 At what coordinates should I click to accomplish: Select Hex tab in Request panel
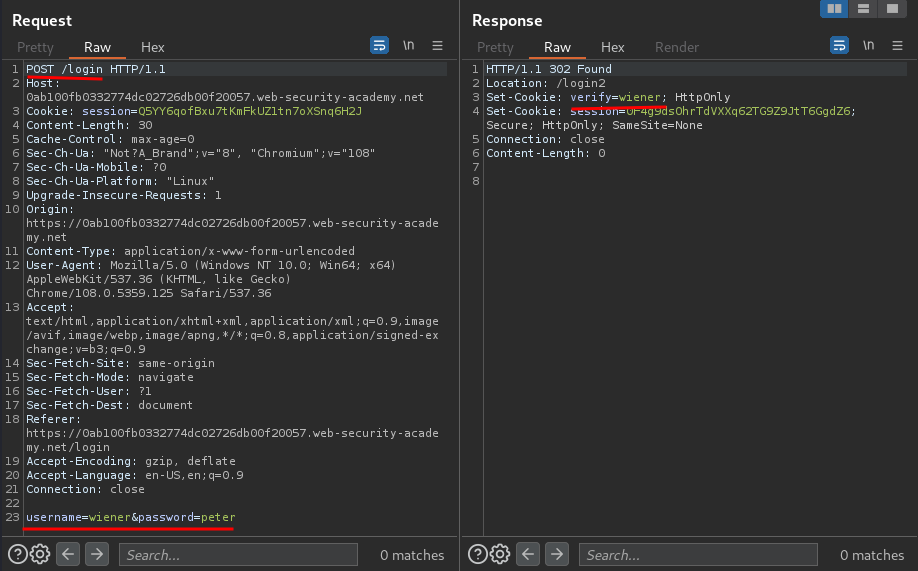coord(152,47)
